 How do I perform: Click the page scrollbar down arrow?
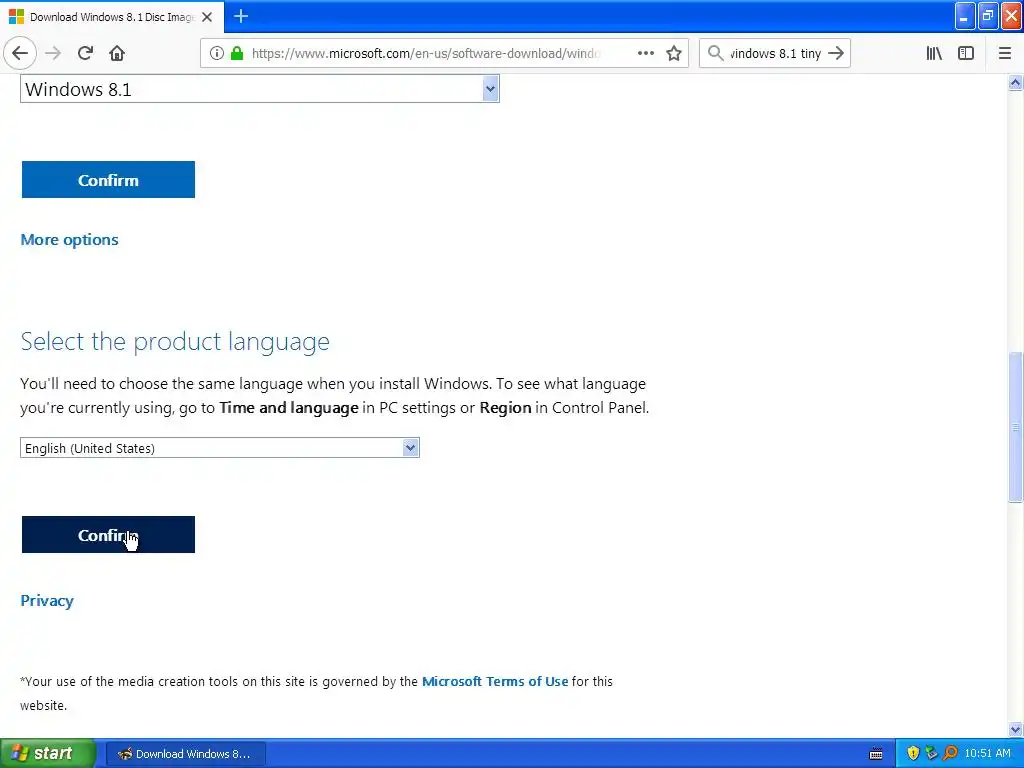coord(1015,729)
